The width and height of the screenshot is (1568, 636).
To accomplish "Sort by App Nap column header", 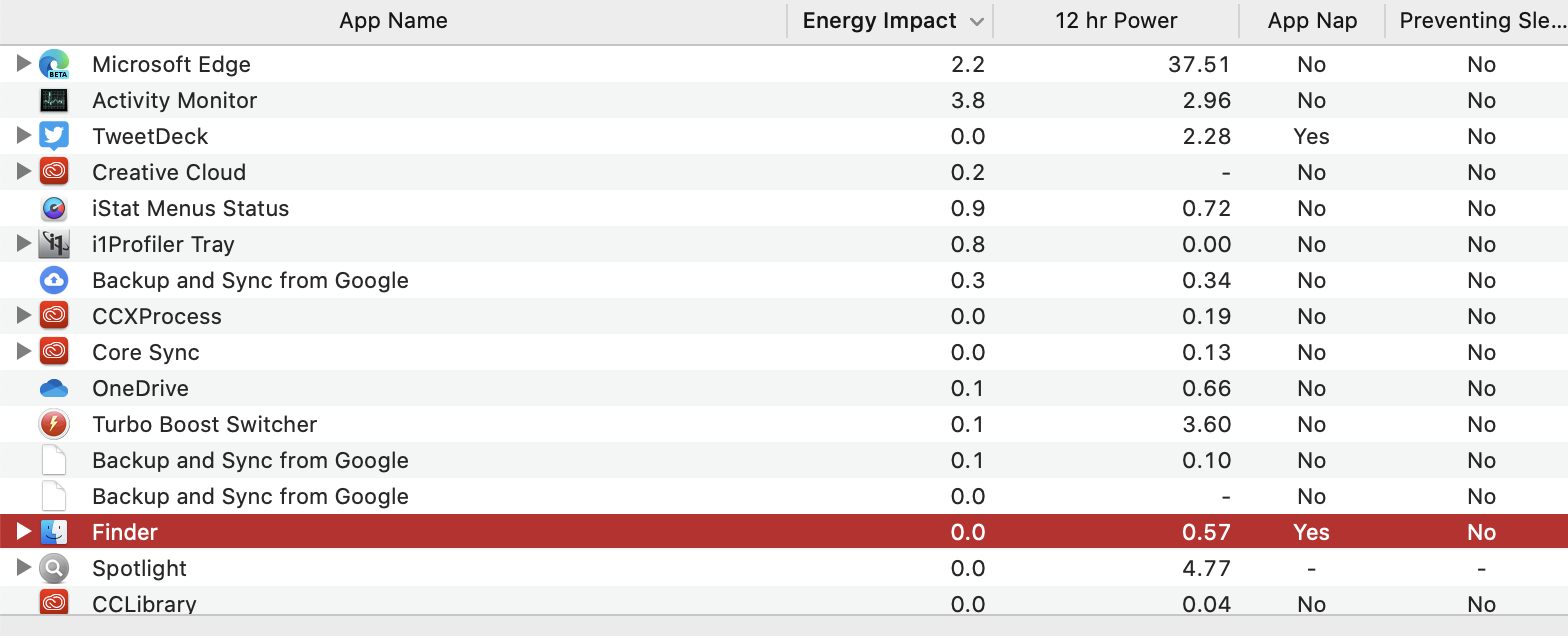I will [1312, 21].
